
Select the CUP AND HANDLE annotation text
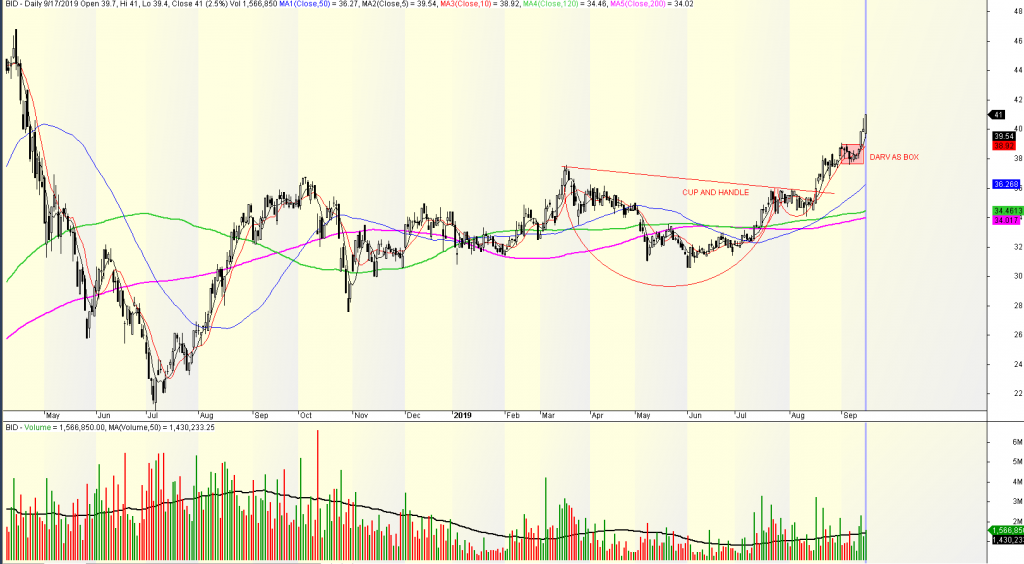tap(714, 192)
